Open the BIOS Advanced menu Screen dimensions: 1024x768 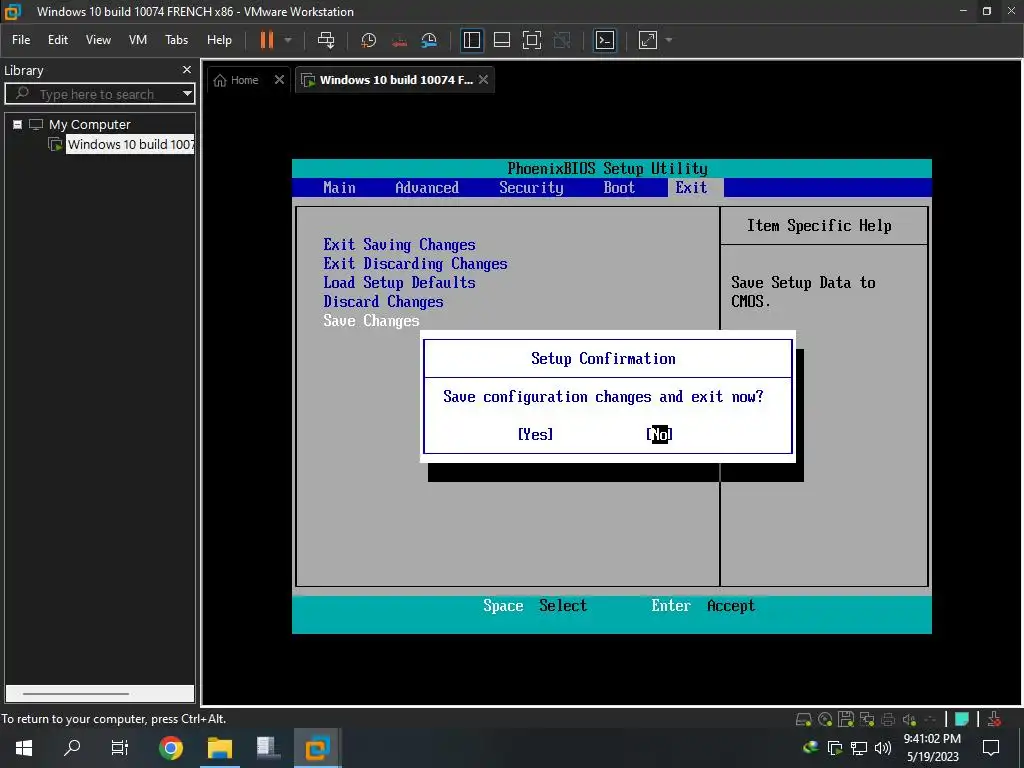point(427,187)
